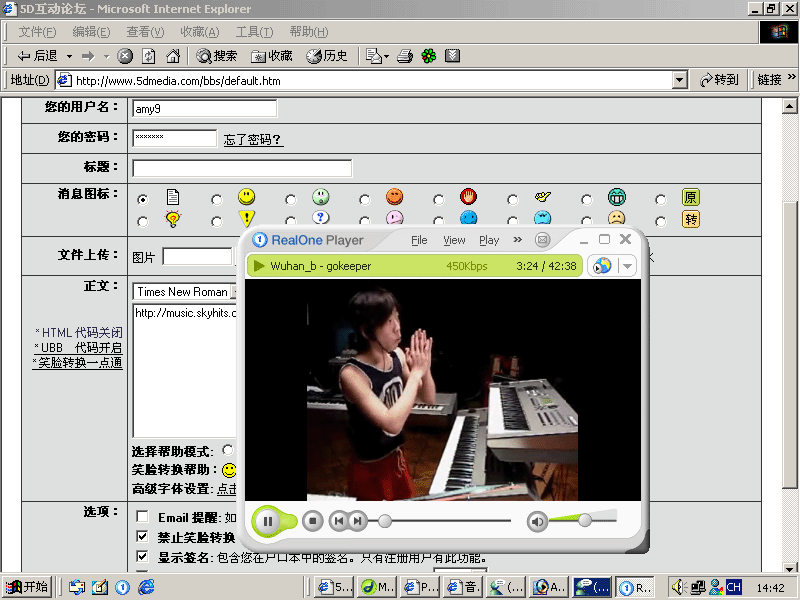Click the IE Stop loading icon

pos(125,56)
